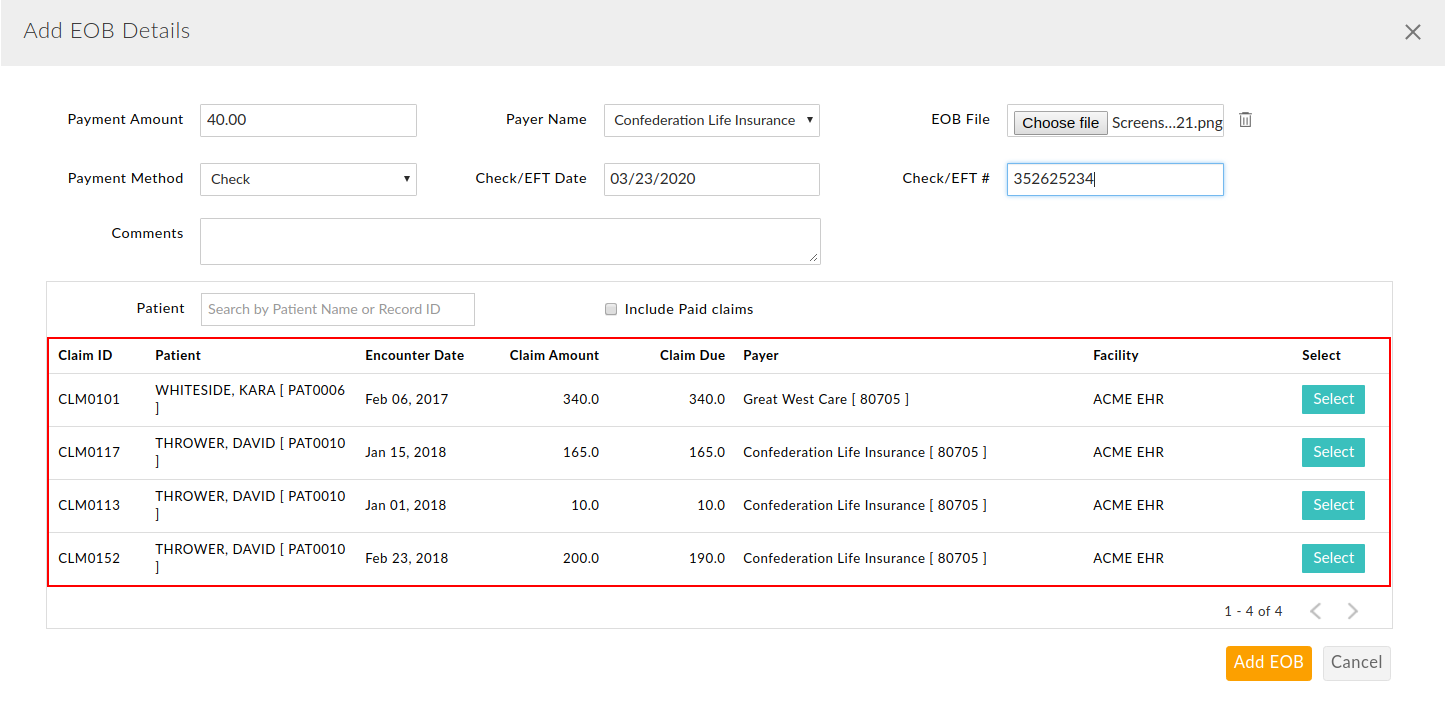Click the Jan 01, 2018 encounter date
Image resolution: width=1445 pixels, height=707 pixels.
click(406, 505)
